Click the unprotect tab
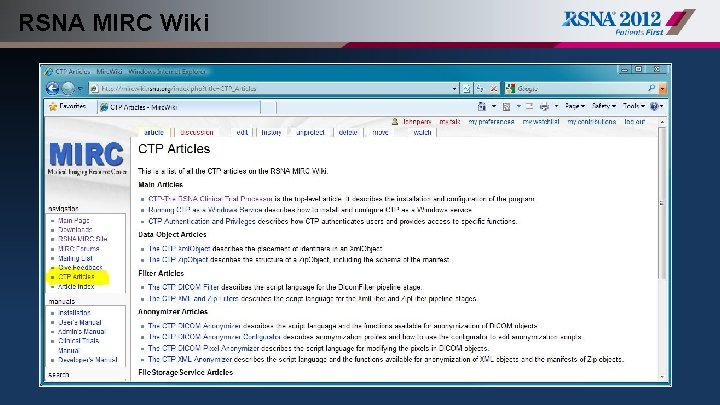The width and height of the screenshot is (720, 405). coord(310,132)
